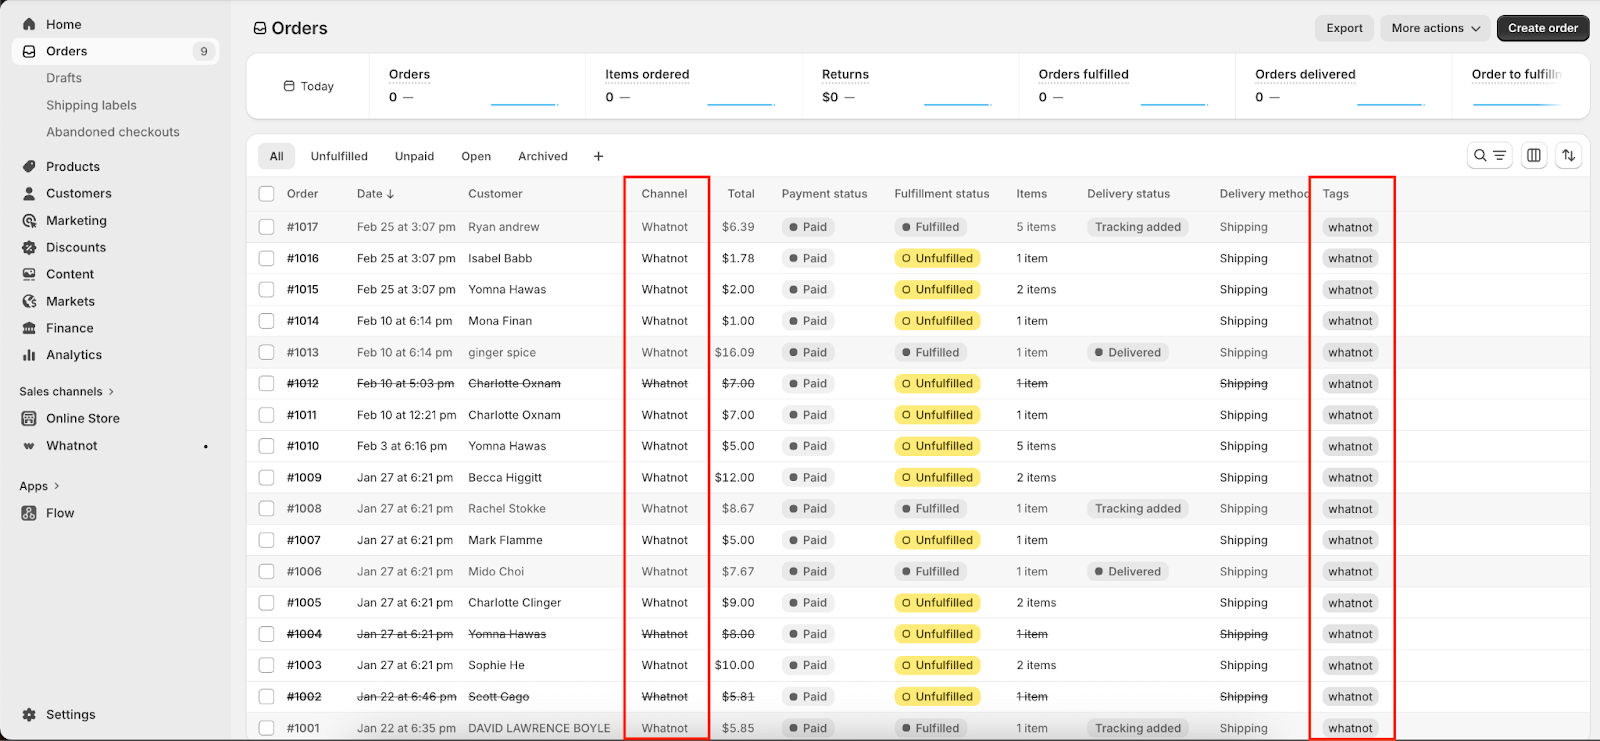
Task: Switch to the Archived tab
Action: pos(542,156)
